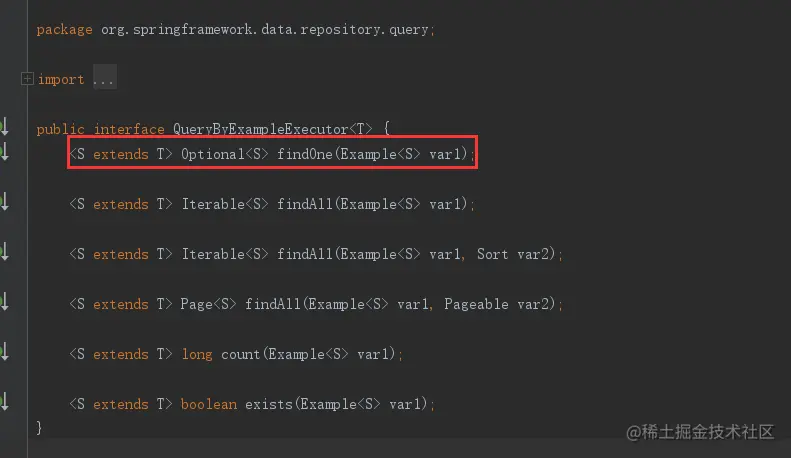Click the 'Page<S>' return type
Image resolution: width=791 pixels, height=458 pixels.
pos(208,304)
